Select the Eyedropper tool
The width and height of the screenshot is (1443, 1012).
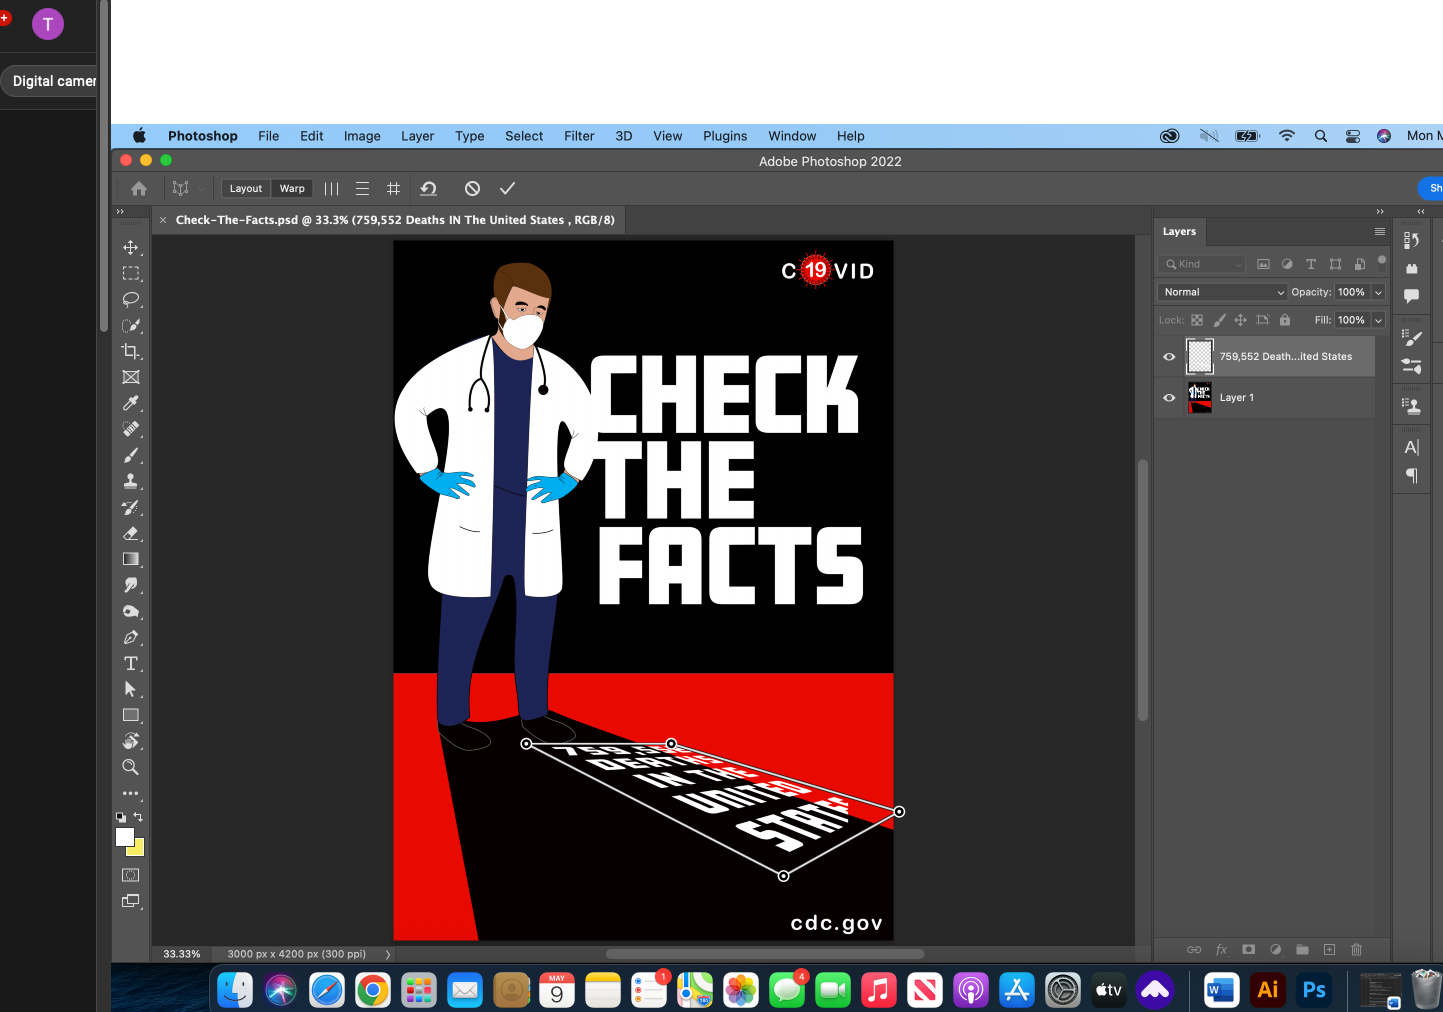pyautogui.click(x=130, y=403)
